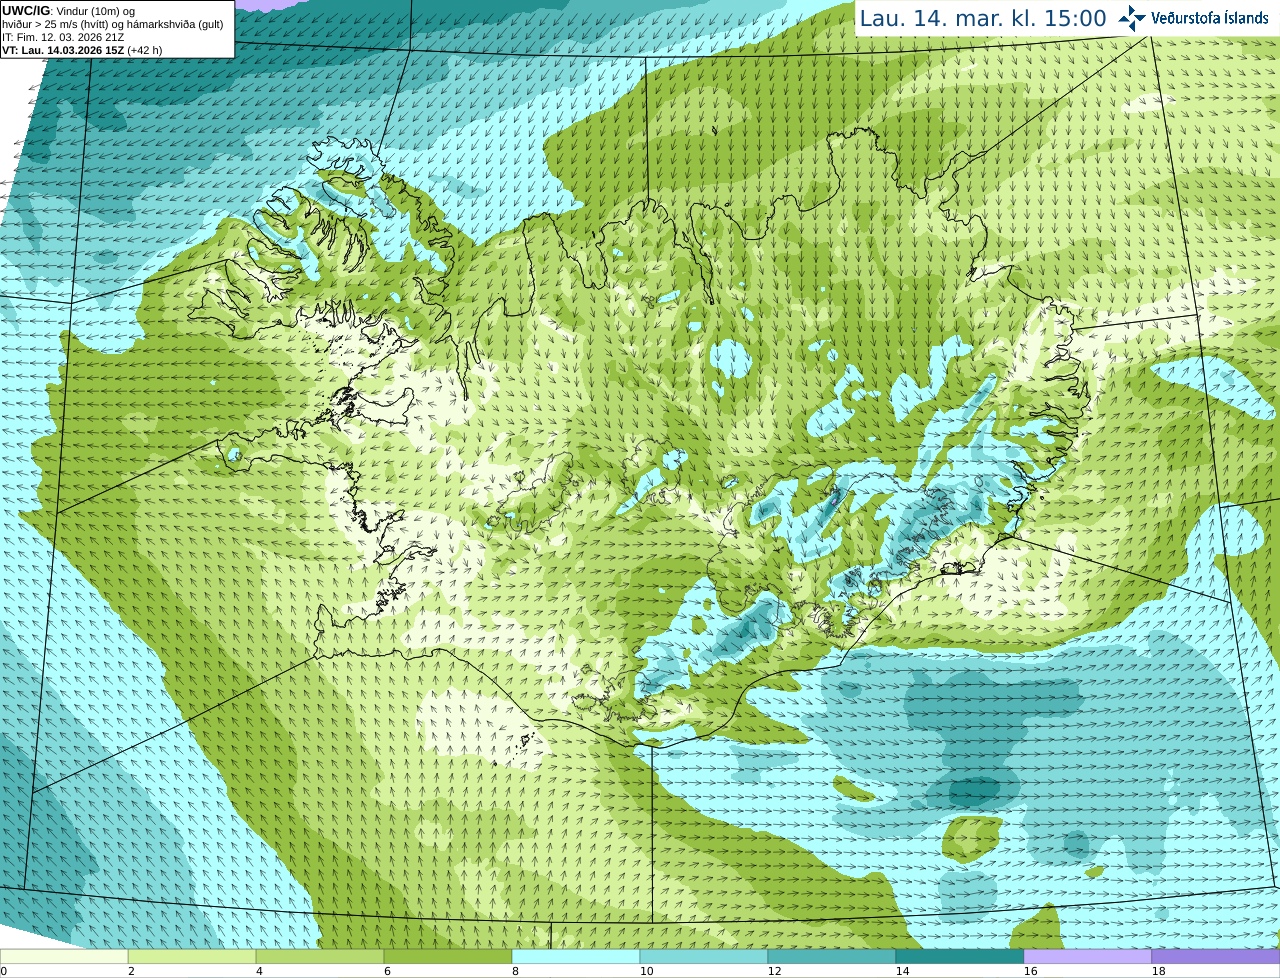The width and height of the screenshot is (1280, 978).
Task: Click the hviður > 25 m/s description line
Action: tap(113, 24)
